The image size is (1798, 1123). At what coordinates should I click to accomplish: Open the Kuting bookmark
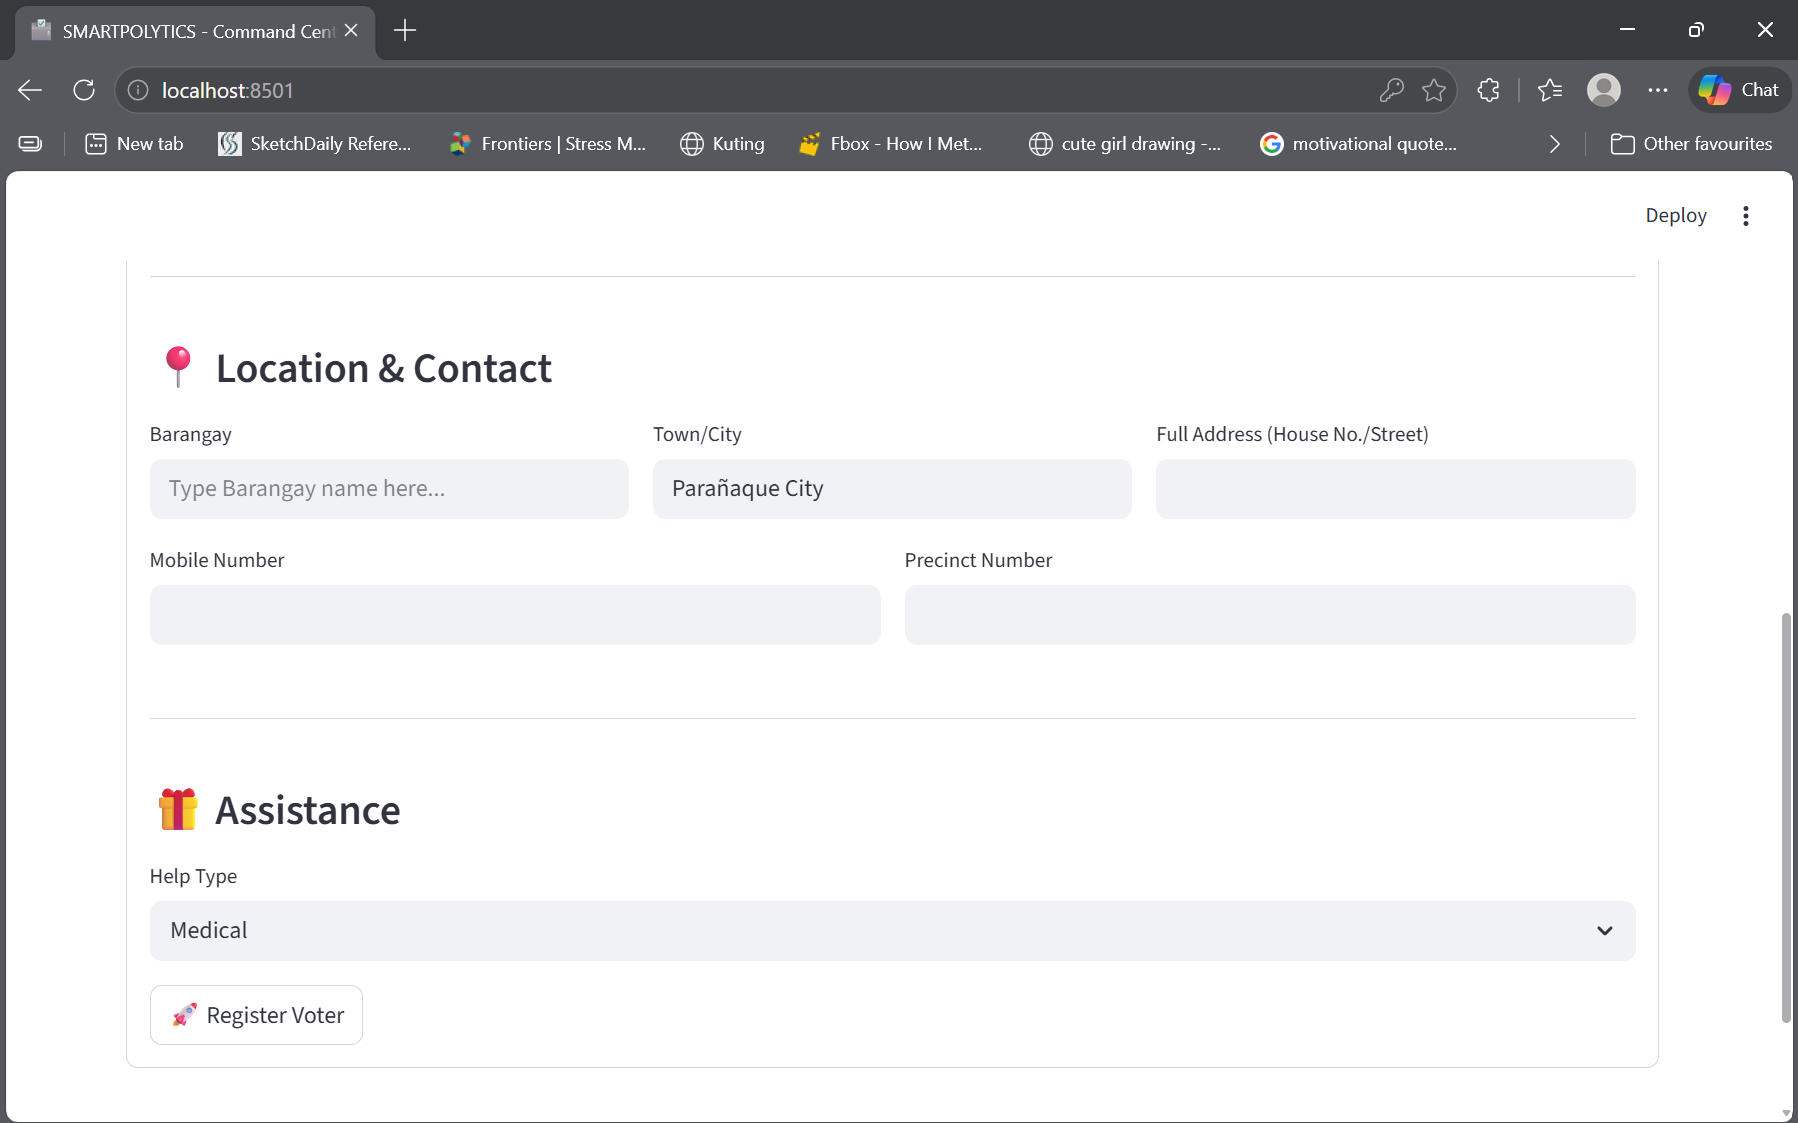tap(722, 143)
